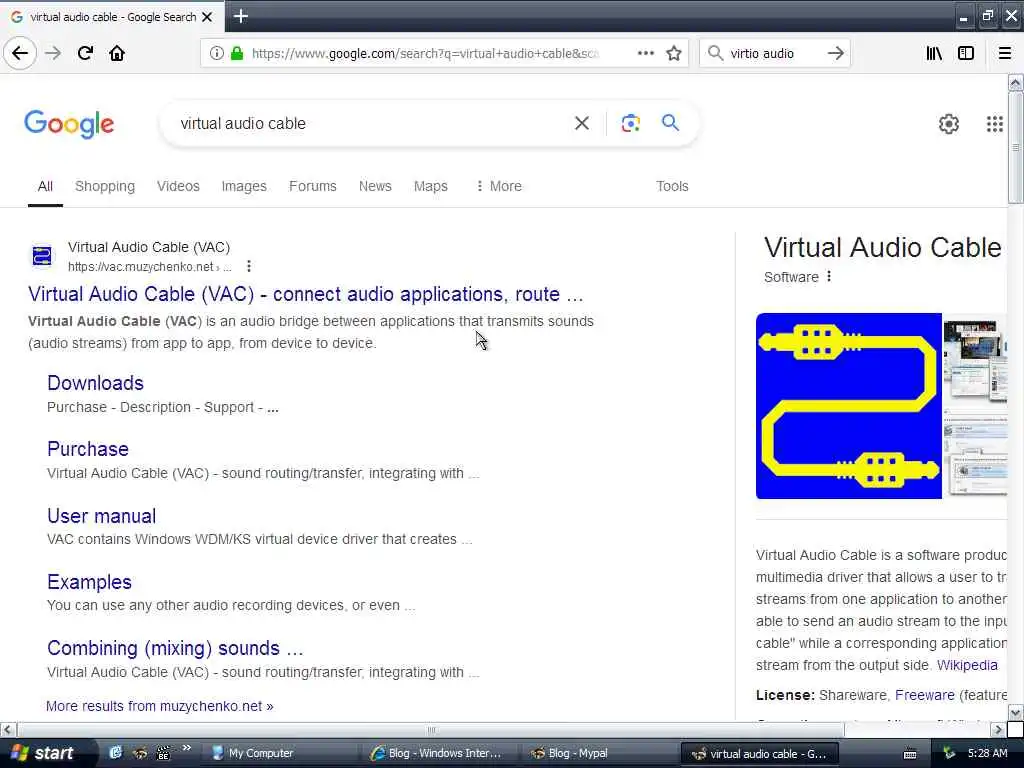Click the blue Google search magnifier button

point(670,122)
